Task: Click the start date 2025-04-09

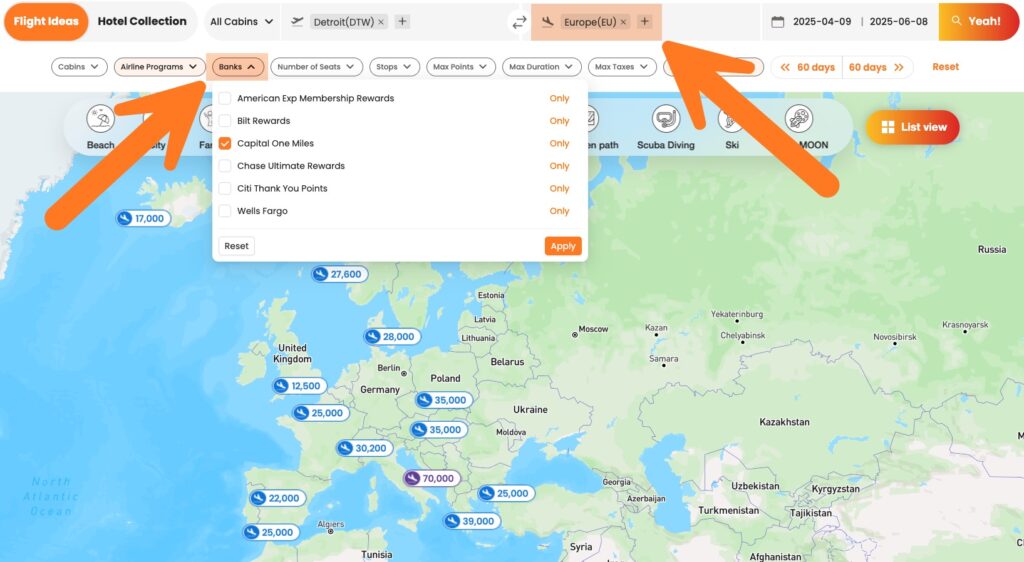Action: (822, 22)
